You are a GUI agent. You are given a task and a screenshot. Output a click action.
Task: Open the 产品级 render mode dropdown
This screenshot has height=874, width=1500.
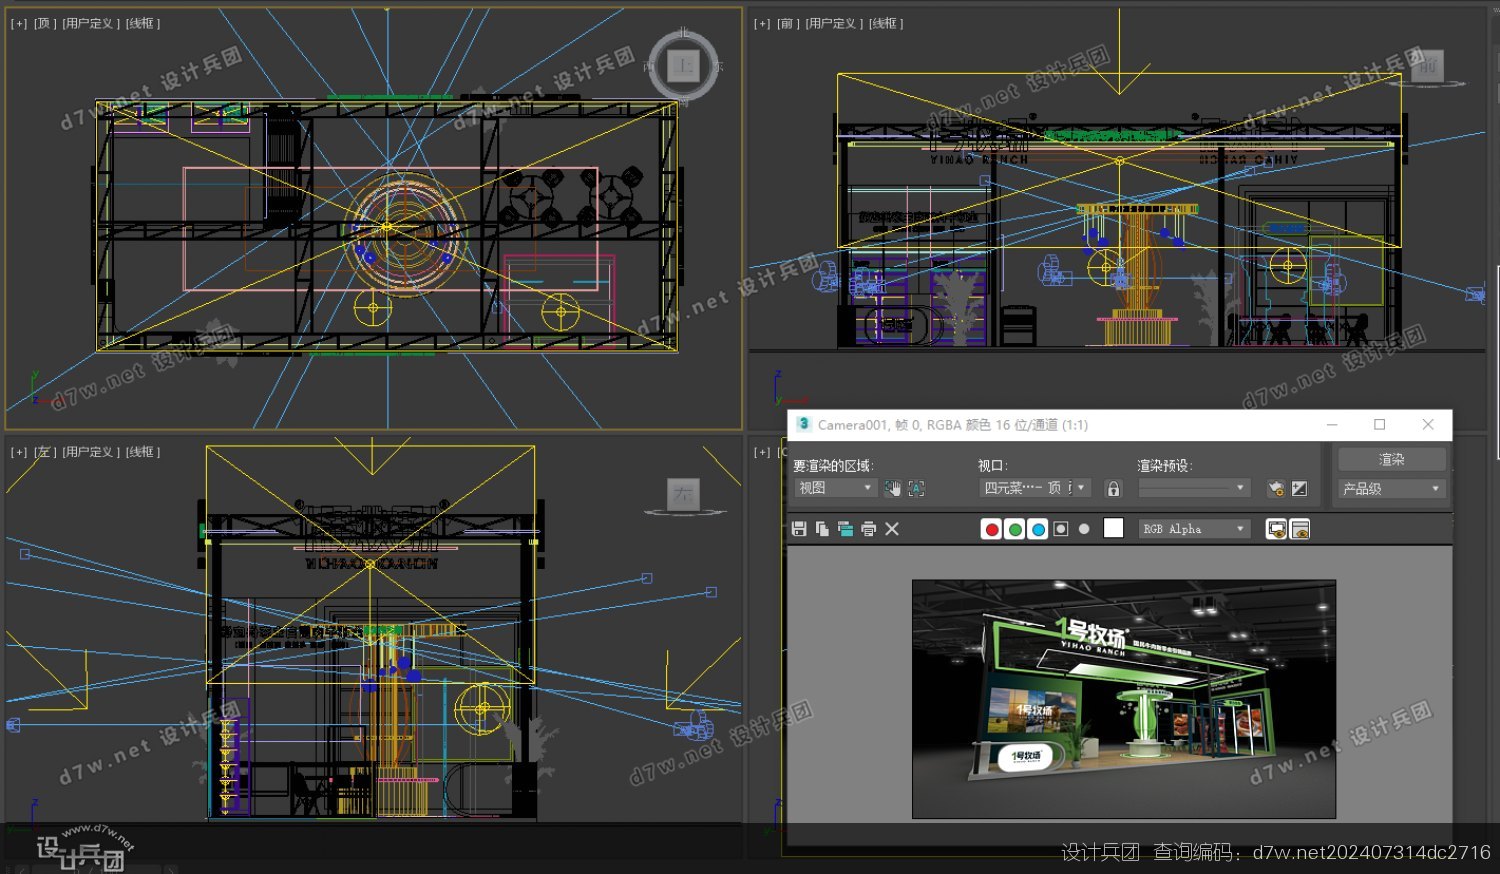(1392, 489)
